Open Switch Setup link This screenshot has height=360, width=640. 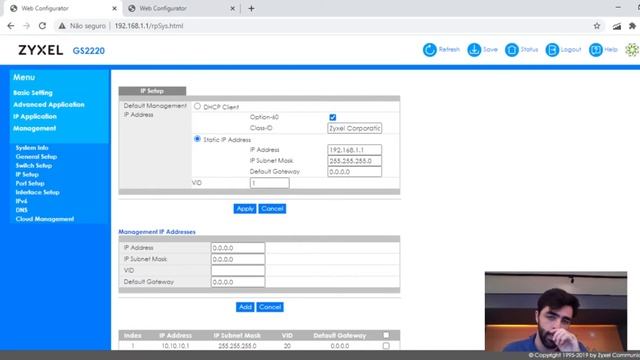34,166
